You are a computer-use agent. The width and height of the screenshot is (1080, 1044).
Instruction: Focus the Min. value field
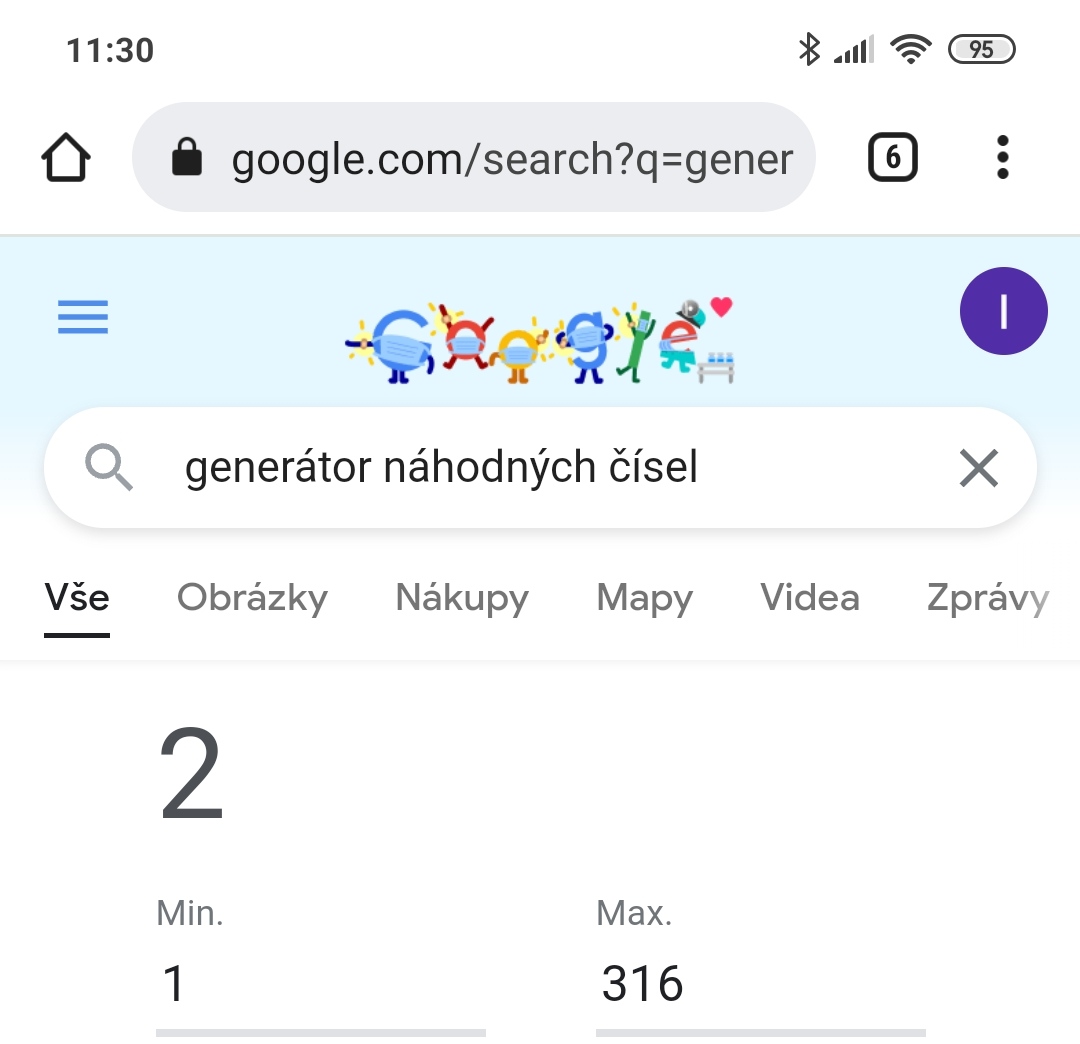[320, 984]
